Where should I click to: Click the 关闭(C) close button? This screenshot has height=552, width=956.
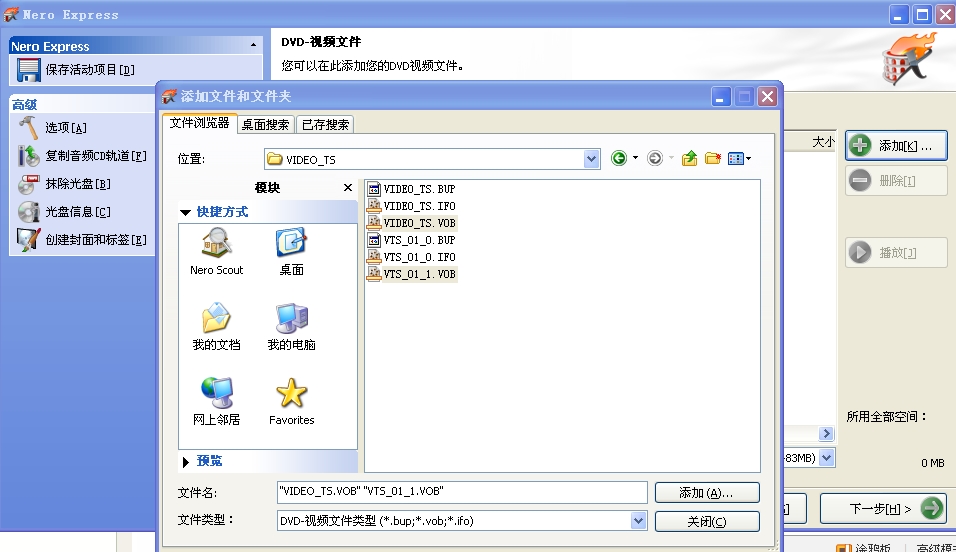point(707,522)
